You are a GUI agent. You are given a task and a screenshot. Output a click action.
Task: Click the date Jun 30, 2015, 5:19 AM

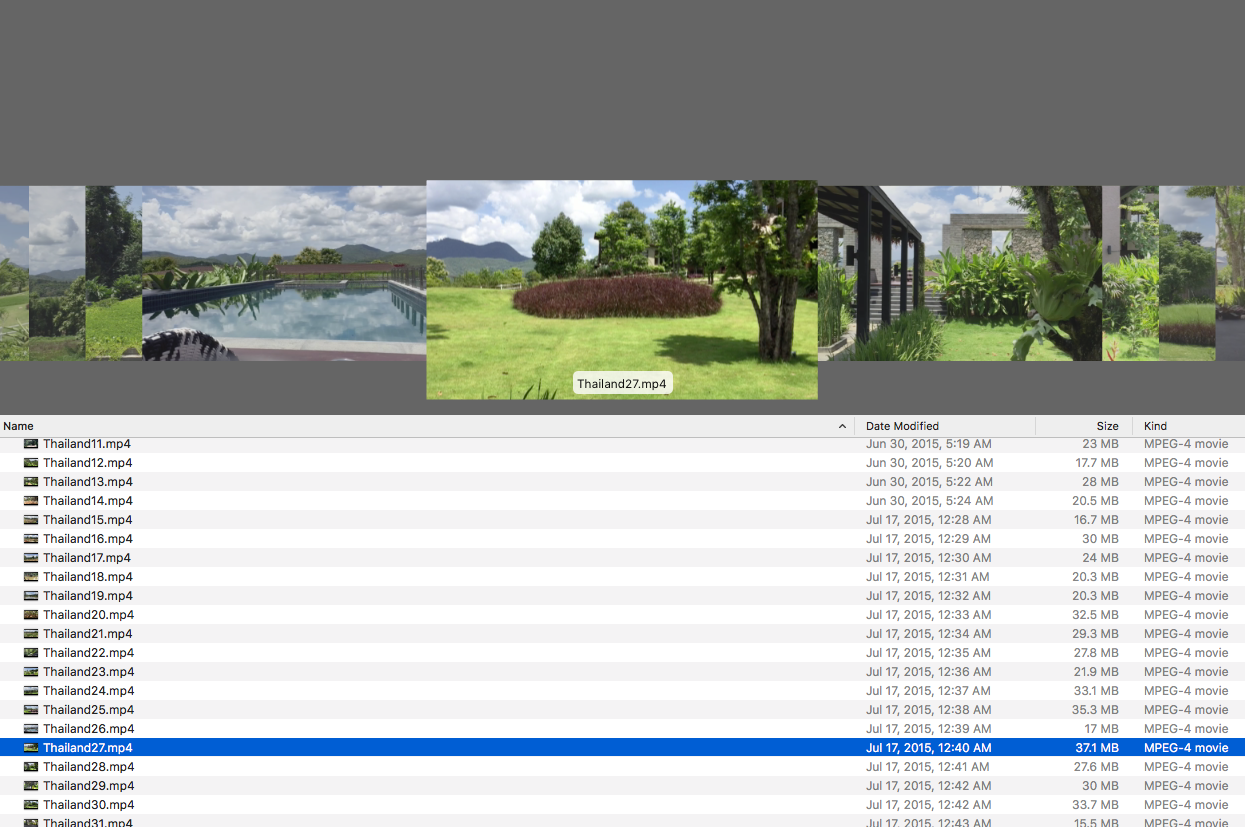pos(929,444)
